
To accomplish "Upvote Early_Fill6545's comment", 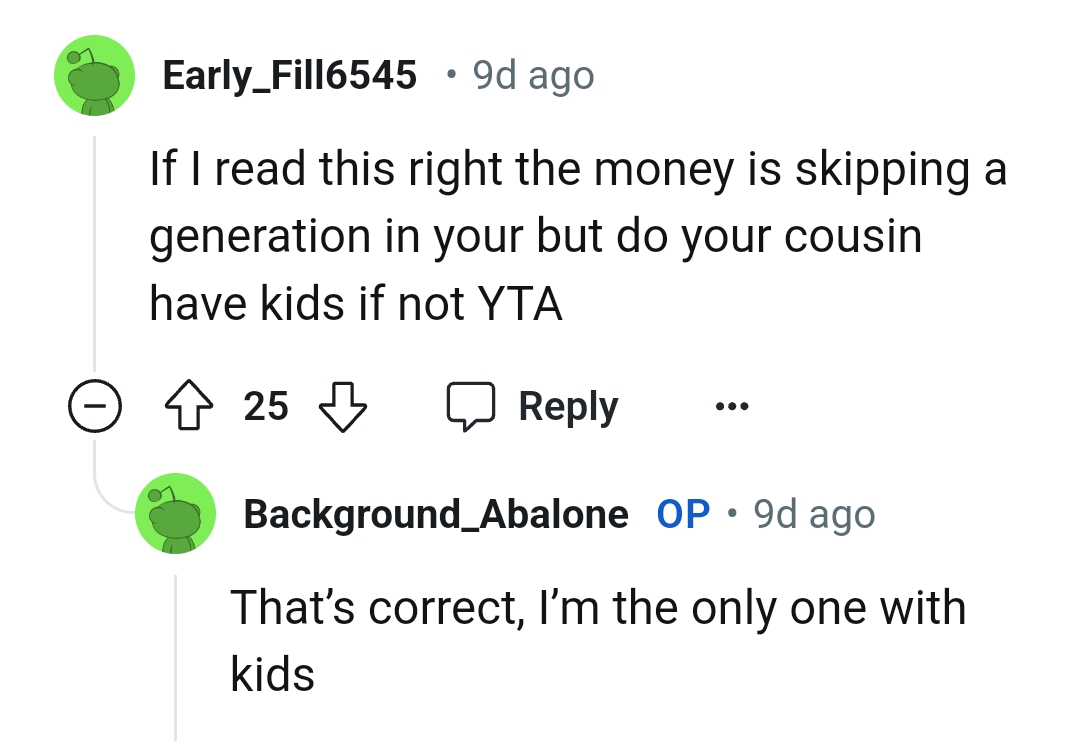I will click(x=190, y=405).
